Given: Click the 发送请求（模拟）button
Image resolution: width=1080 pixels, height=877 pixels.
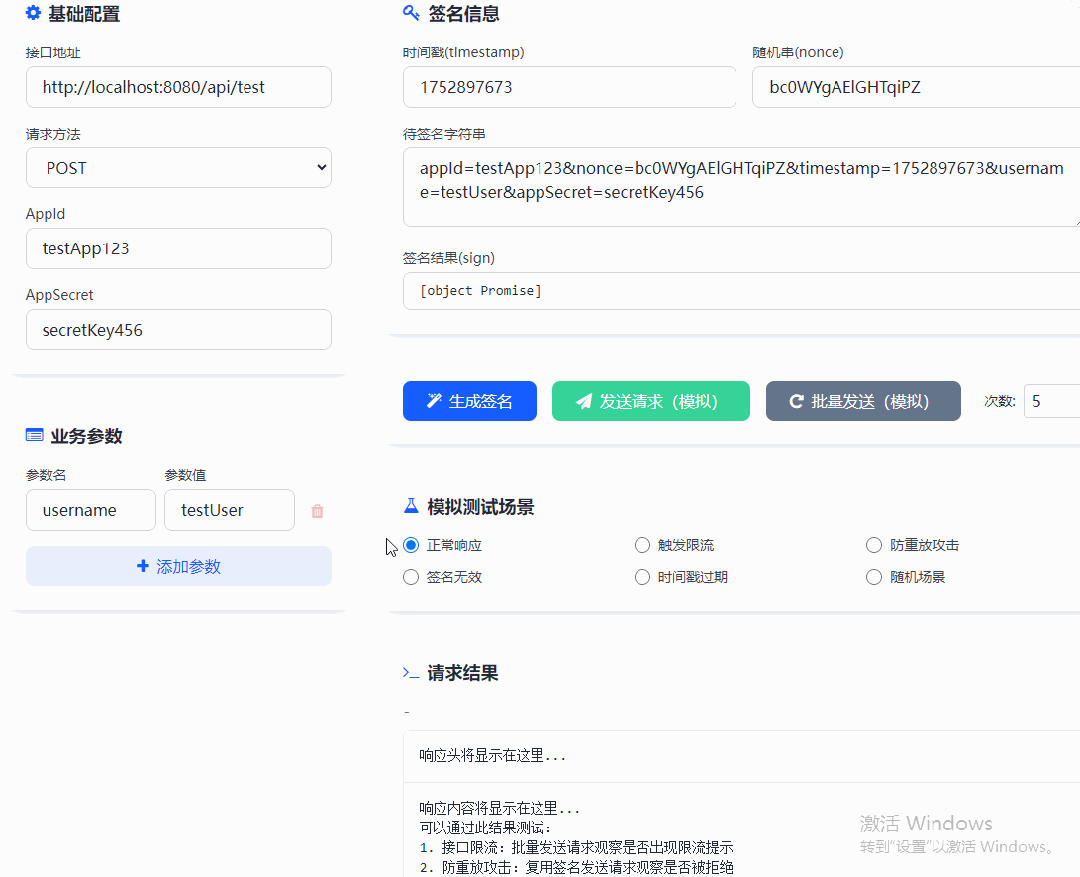Looking at the screenshot, I should point(651,401).
